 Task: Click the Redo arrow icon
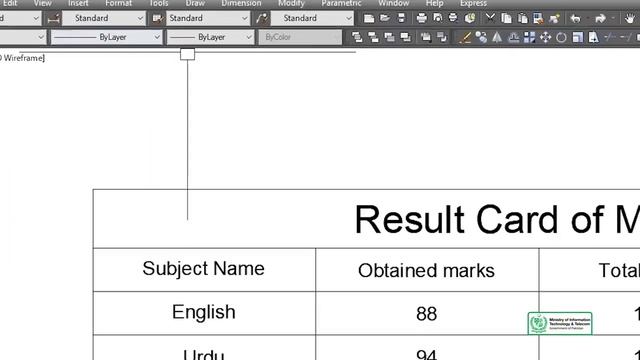tap(600, 18)
